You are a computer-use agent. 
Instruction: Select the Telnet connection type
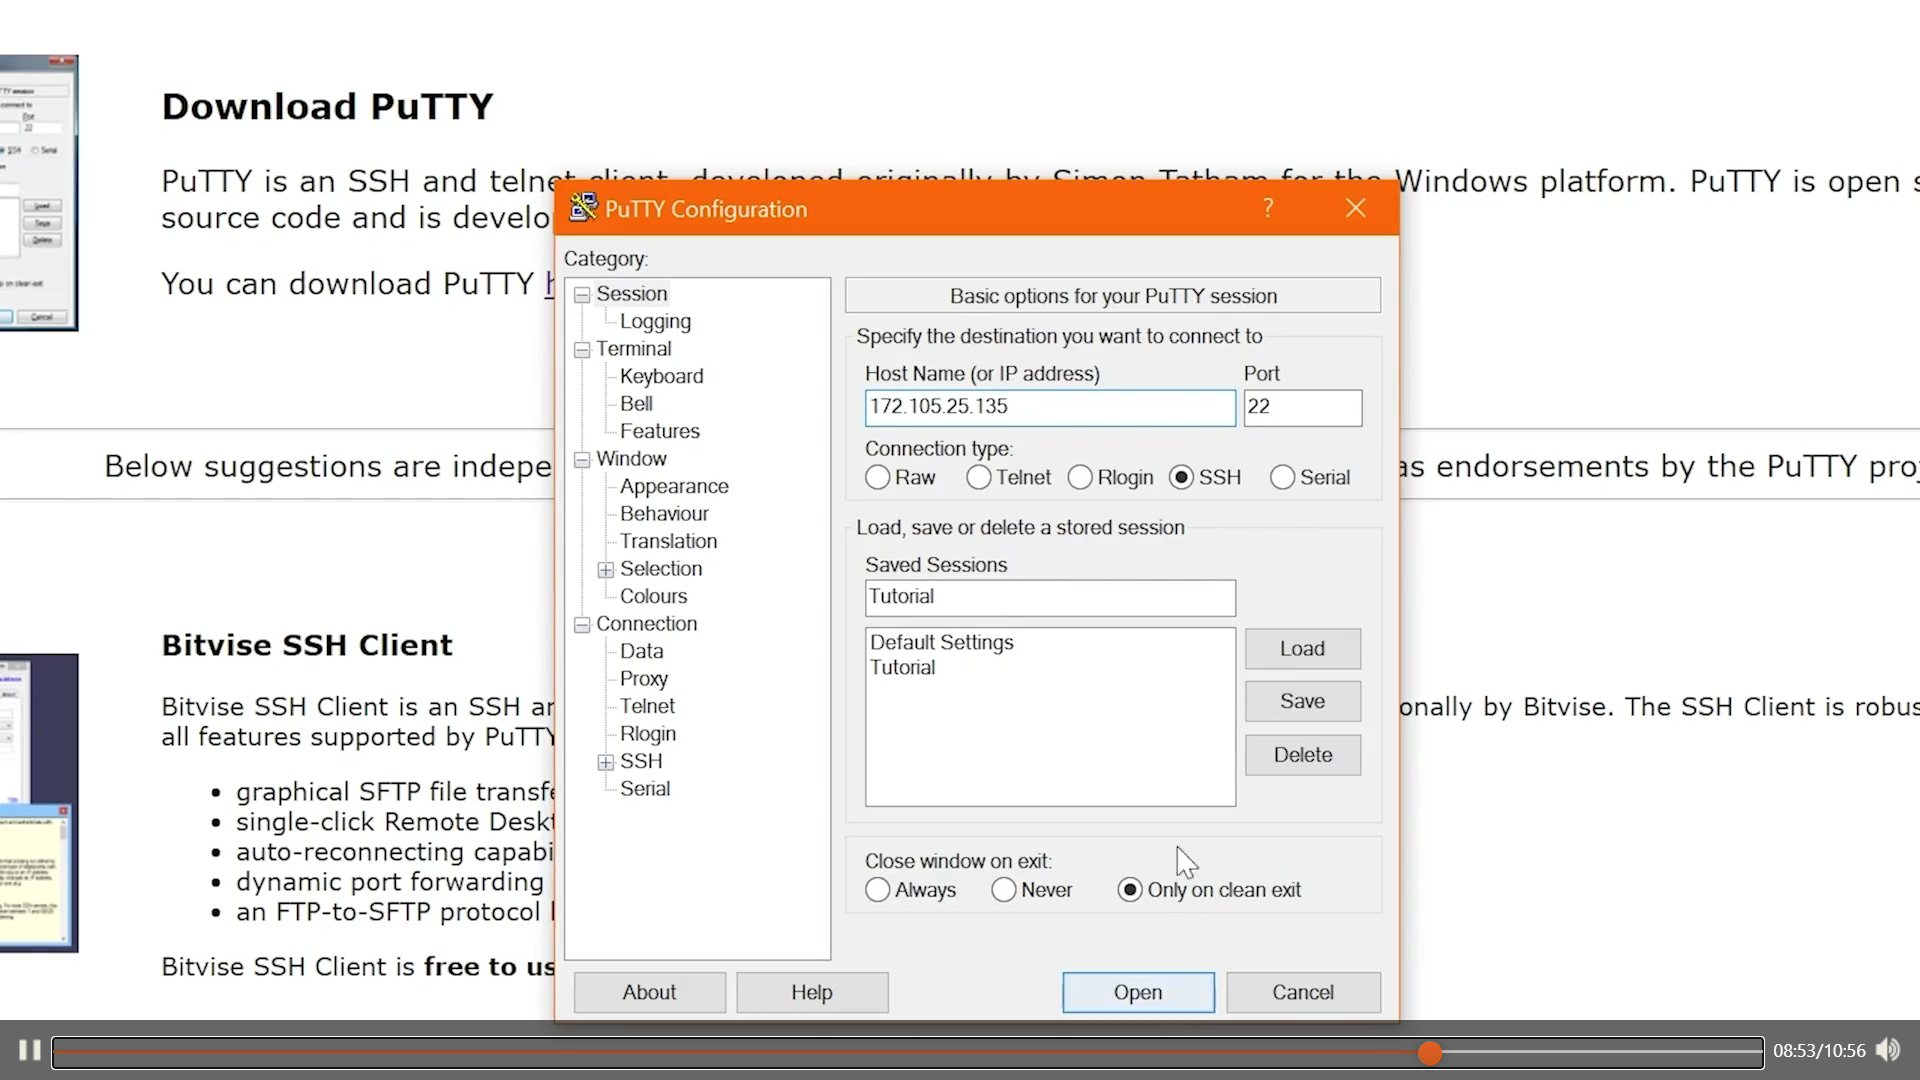979,478
